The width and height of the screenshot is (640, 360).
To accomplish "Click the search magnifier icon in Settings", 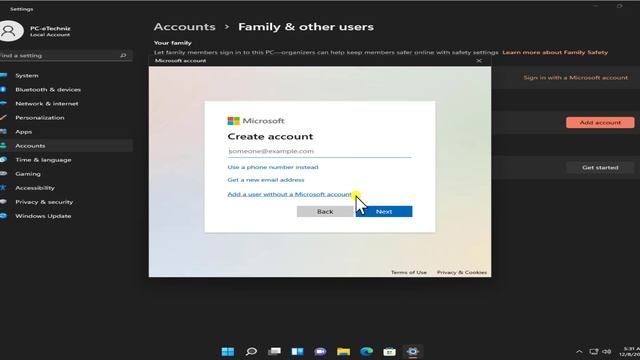I will (x=123, y=56).
